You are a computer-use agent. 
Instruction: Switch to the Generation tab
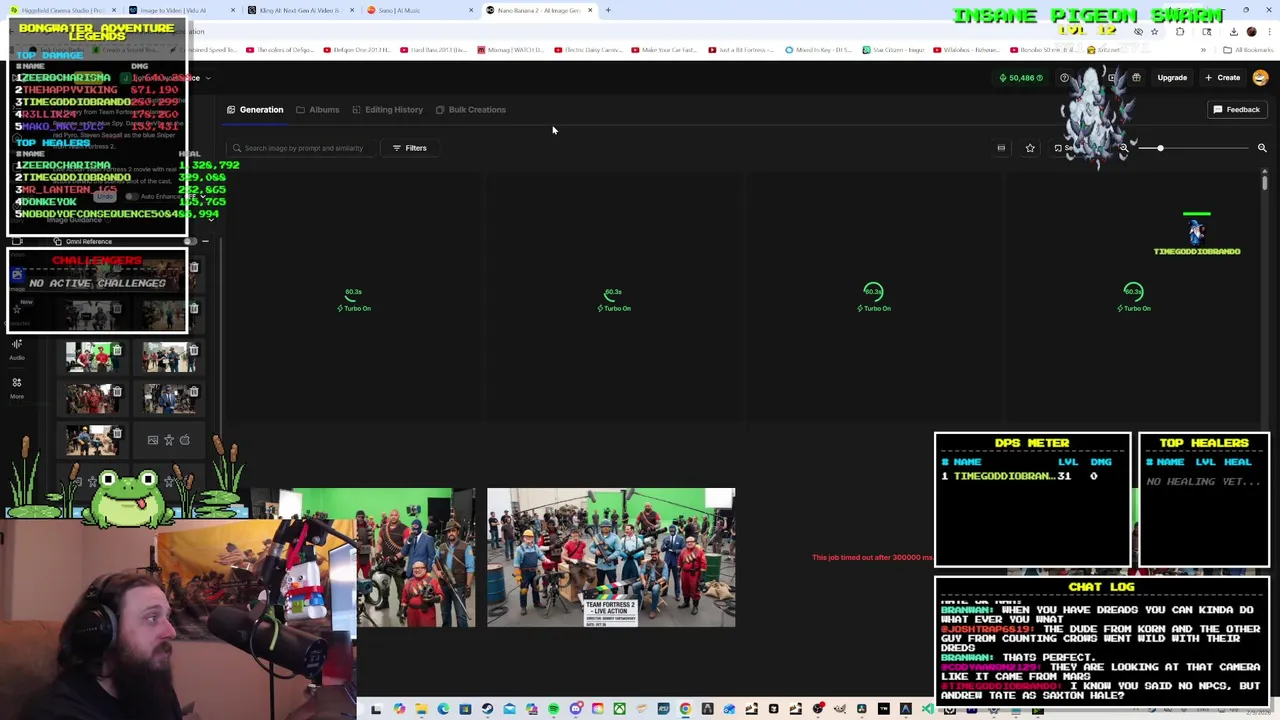[255, 110]
